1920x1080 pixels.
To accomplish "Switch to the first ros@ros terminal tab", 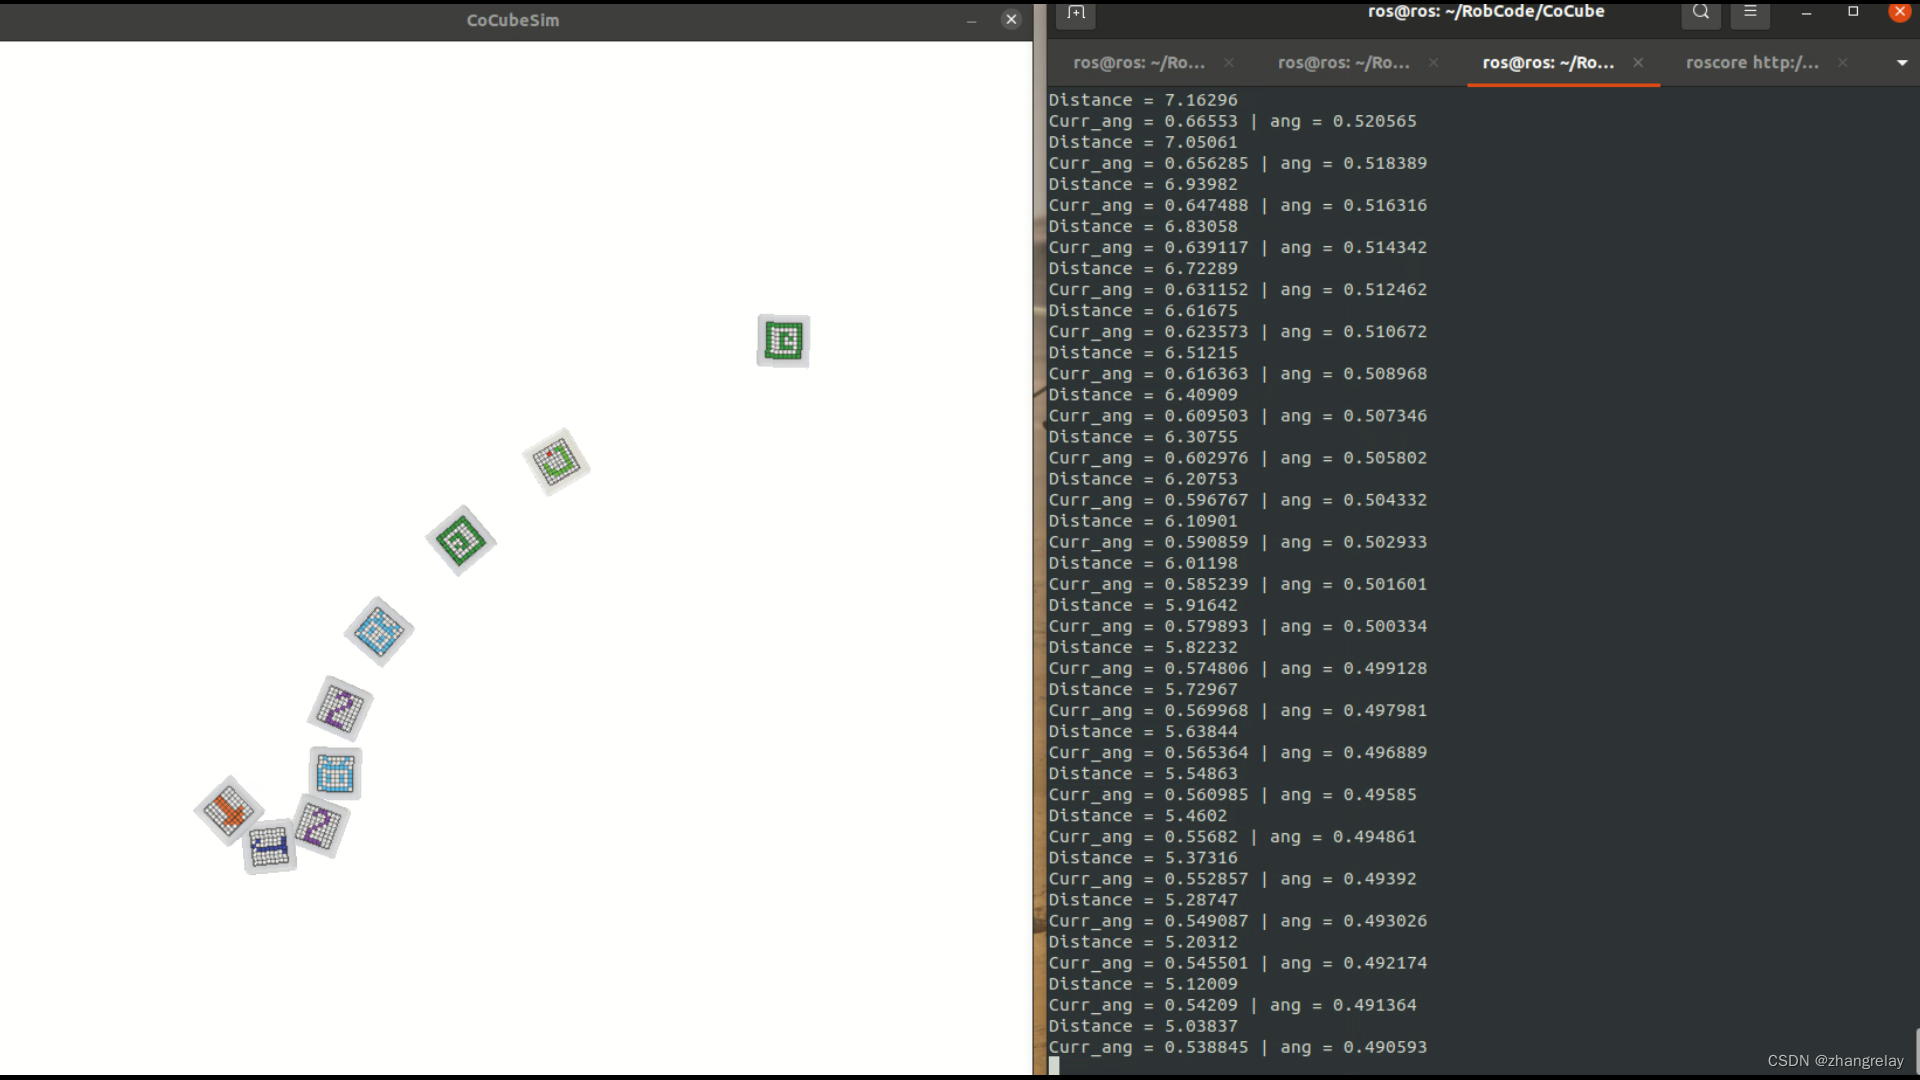I will pos(1138,63).
